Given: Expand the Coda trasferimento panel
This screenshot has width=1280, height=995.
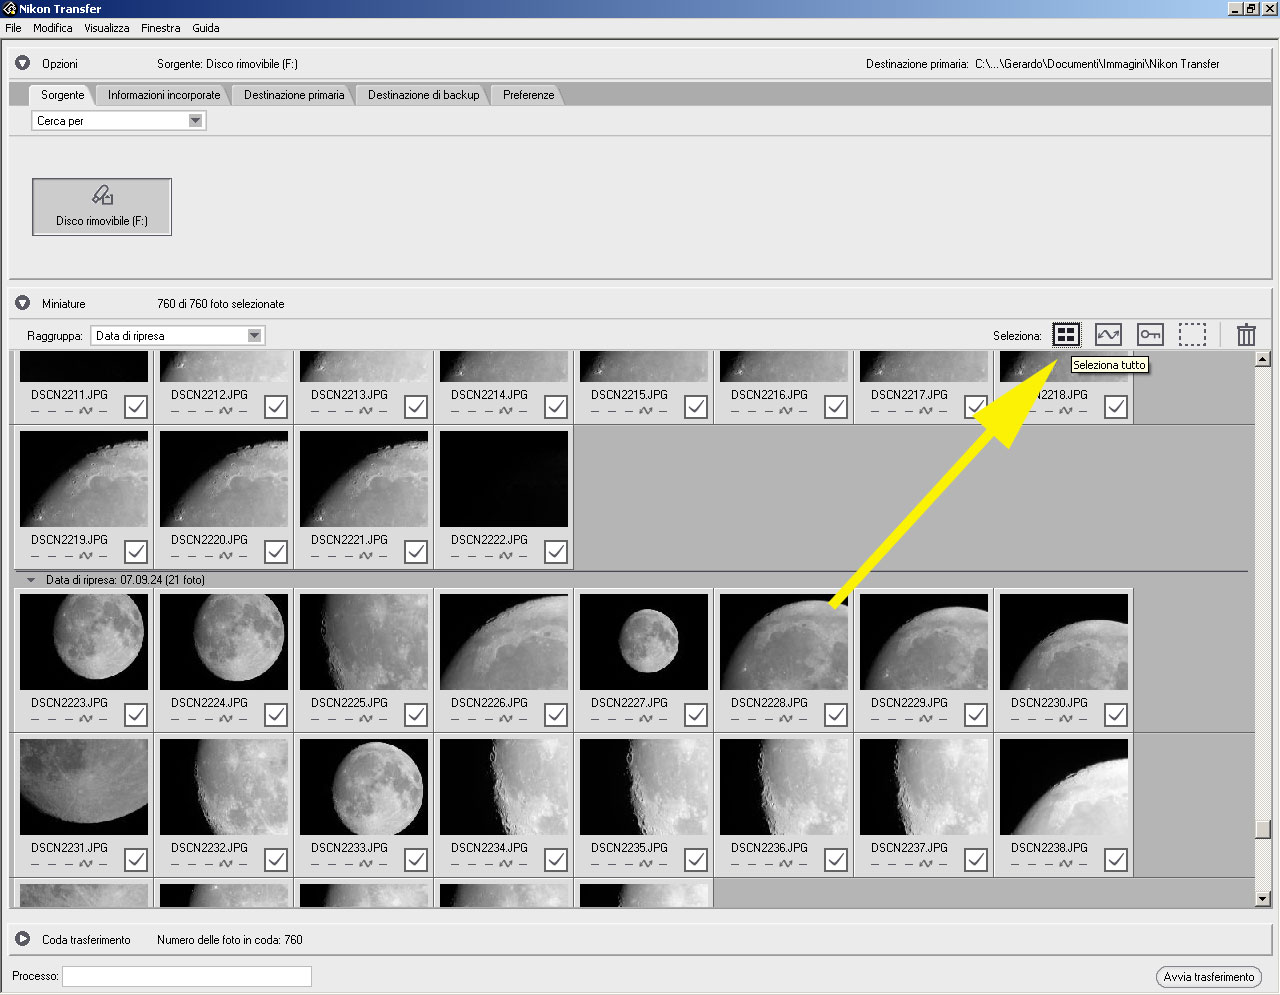Looking at the screenshot, I should [x=22, y=939].
